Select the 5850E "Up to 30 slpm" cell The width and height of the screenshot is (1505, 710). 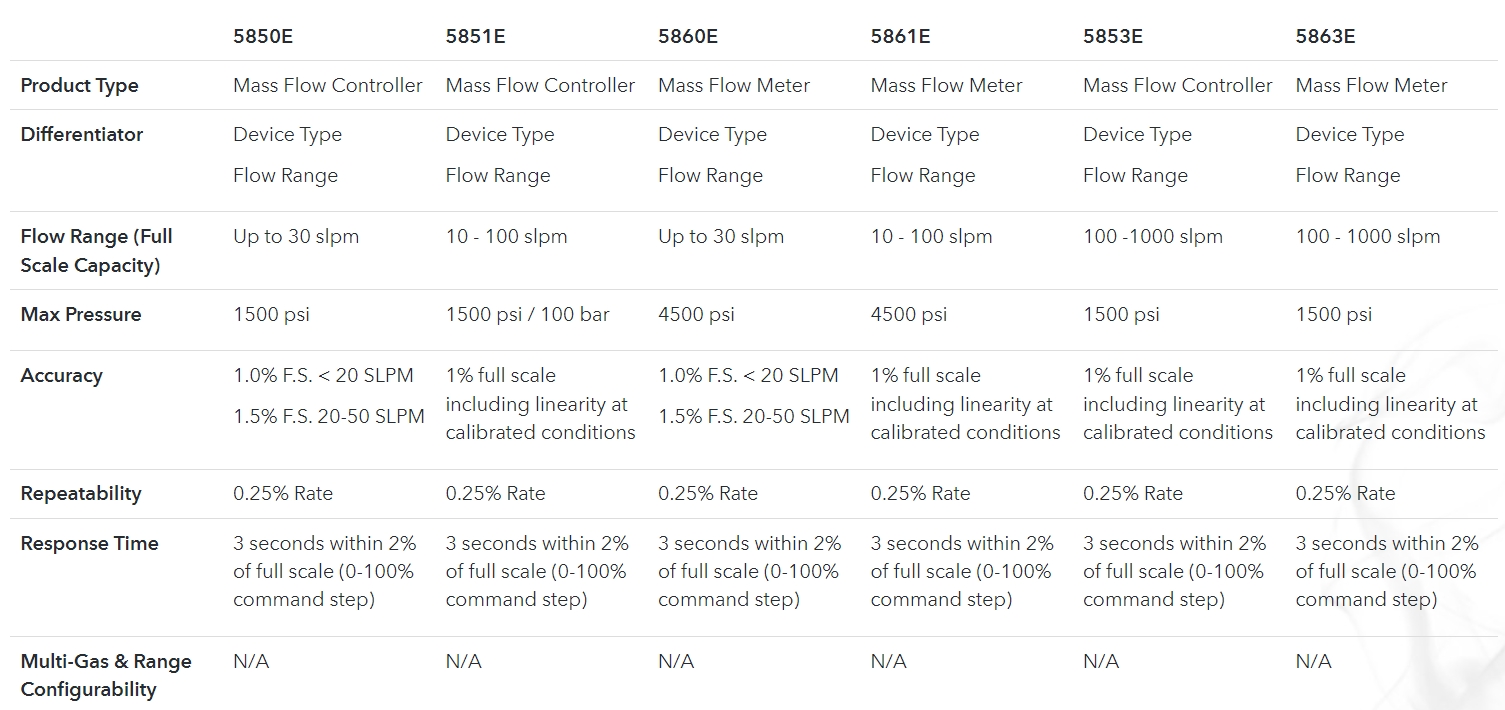pyautogui.click(x=296, y=237)
